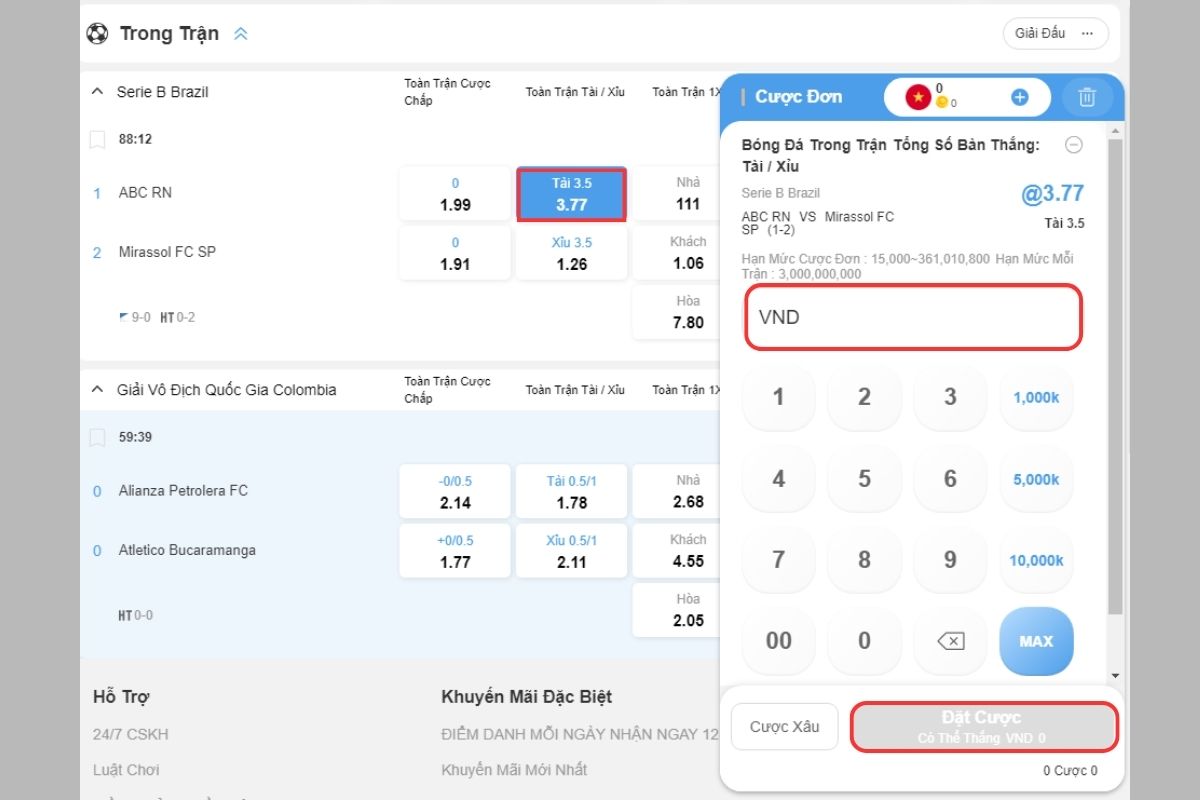Click the bookmark icon under Serie B Brazil
The width and height of the screenshot is (1200, 800).
[x=97, y=139]
